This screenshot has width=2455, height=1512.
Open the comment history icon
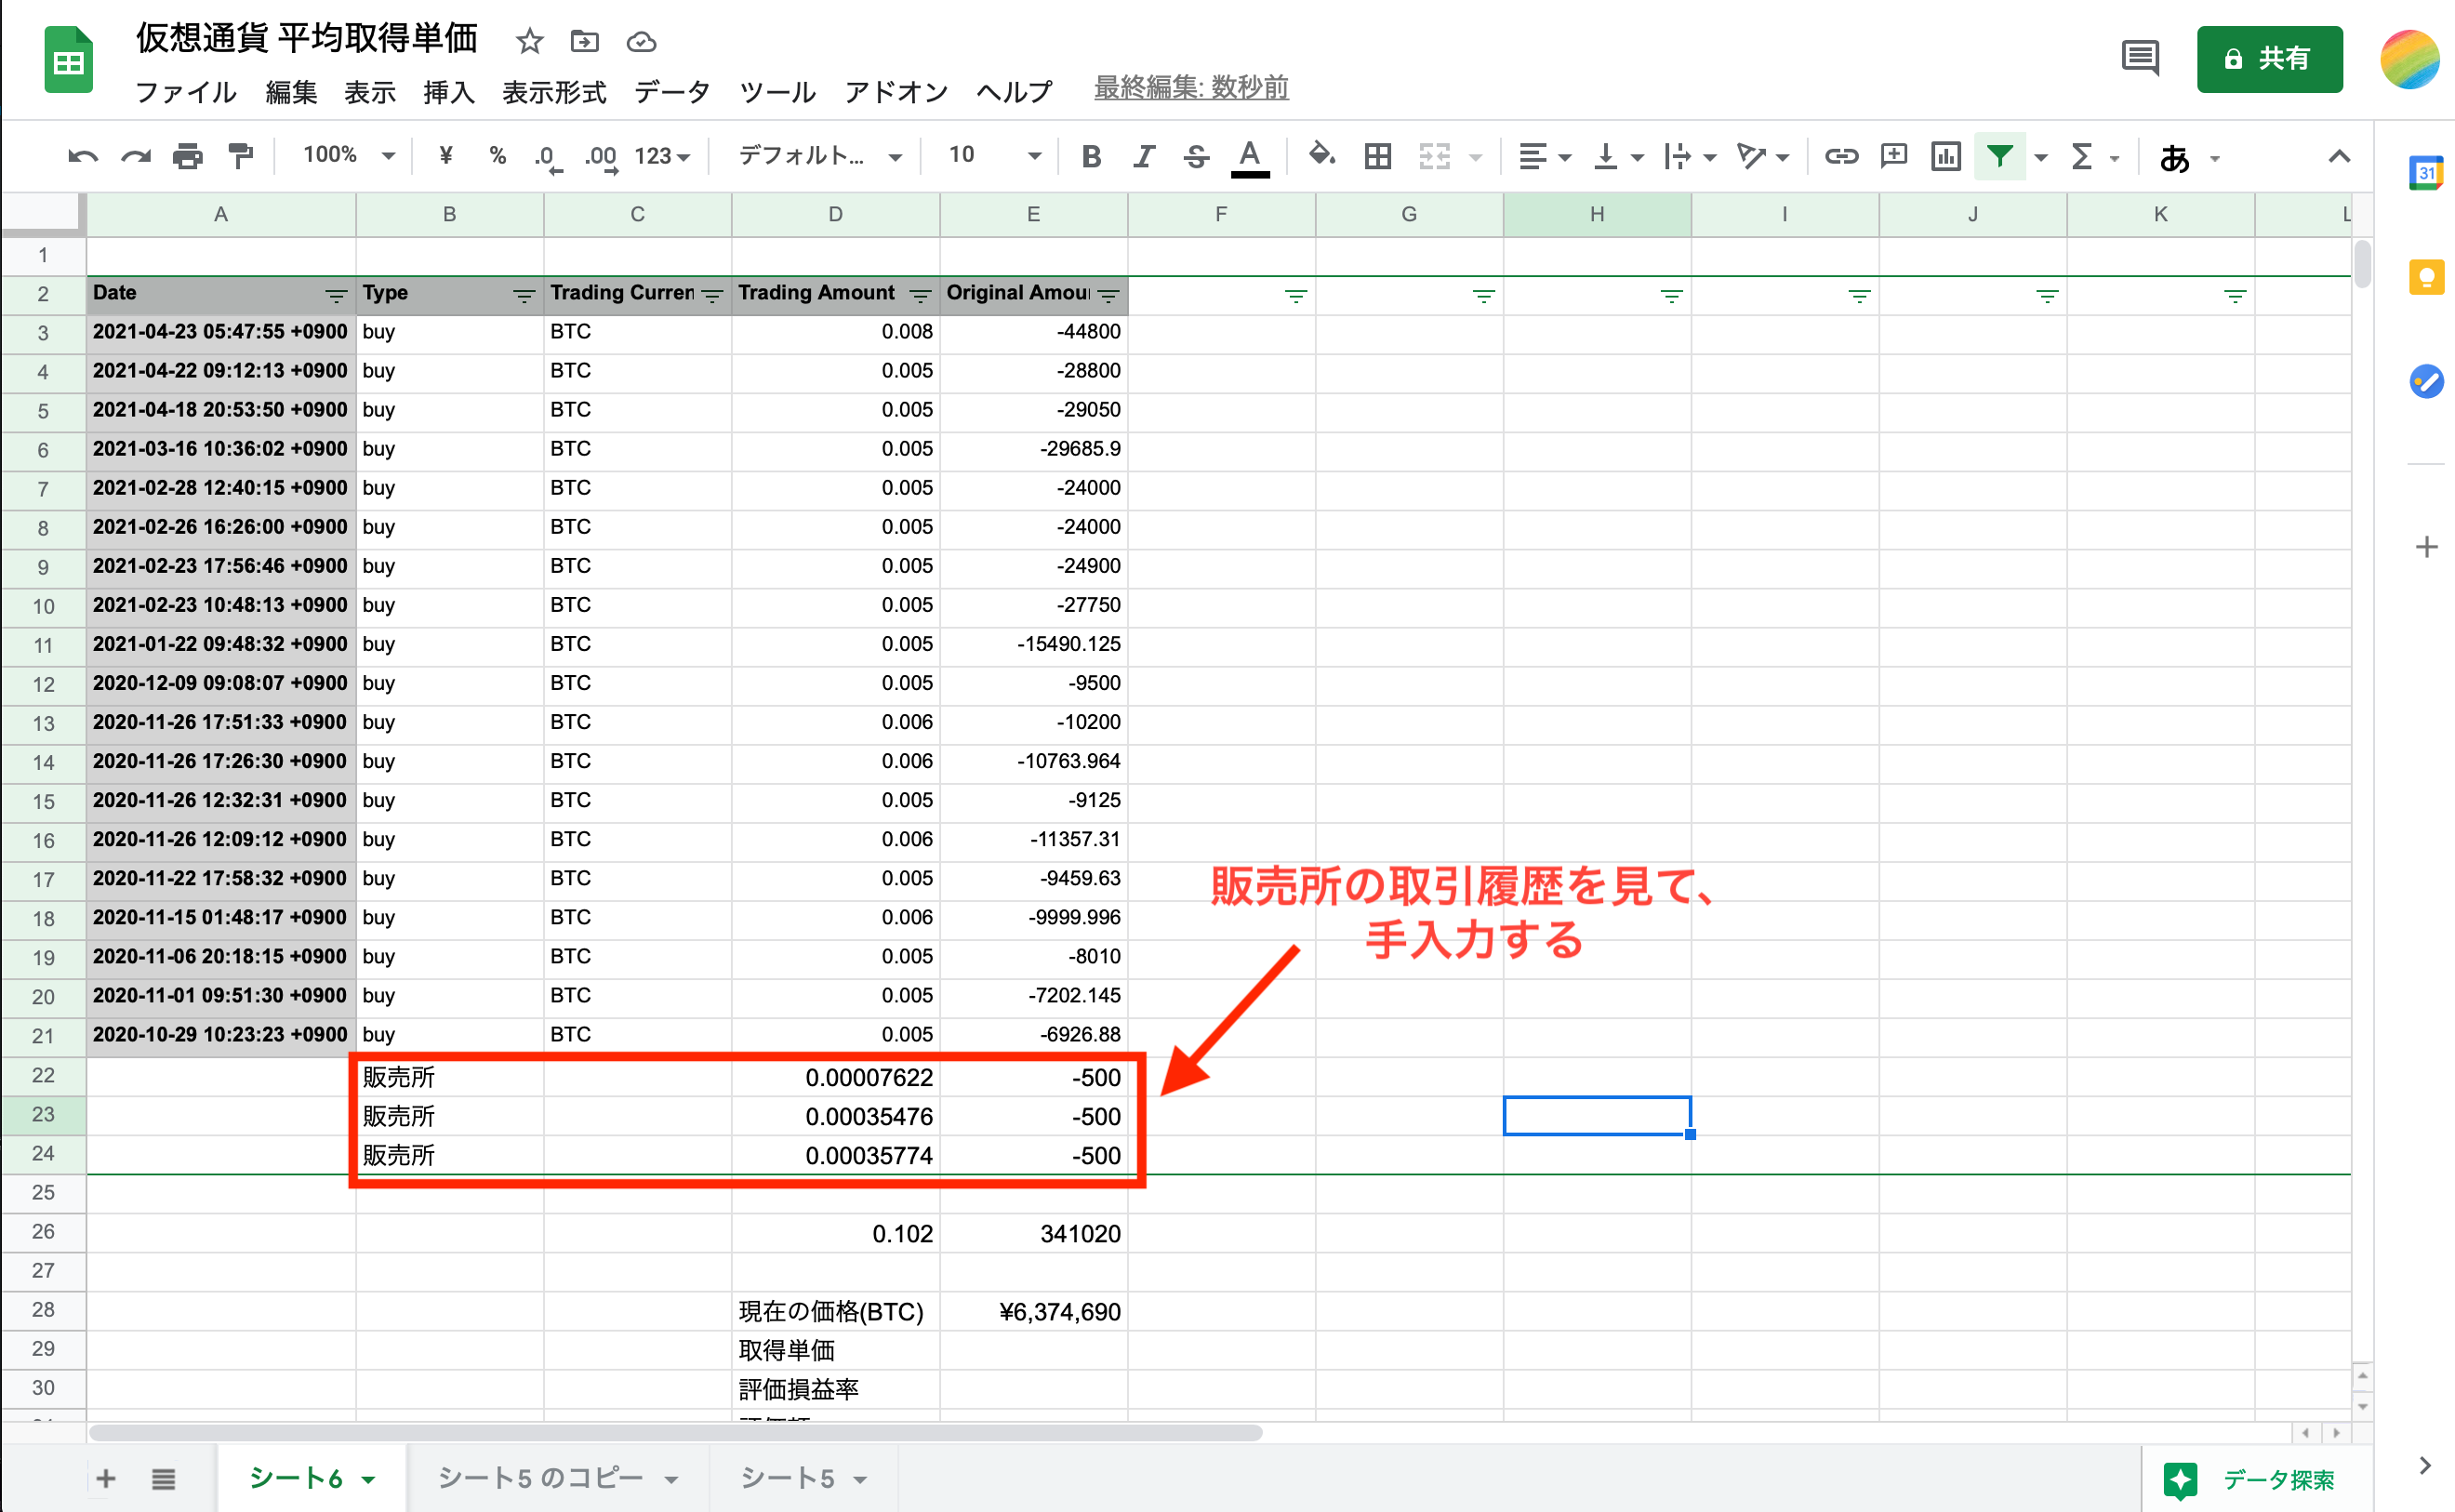click(2139, 58)
